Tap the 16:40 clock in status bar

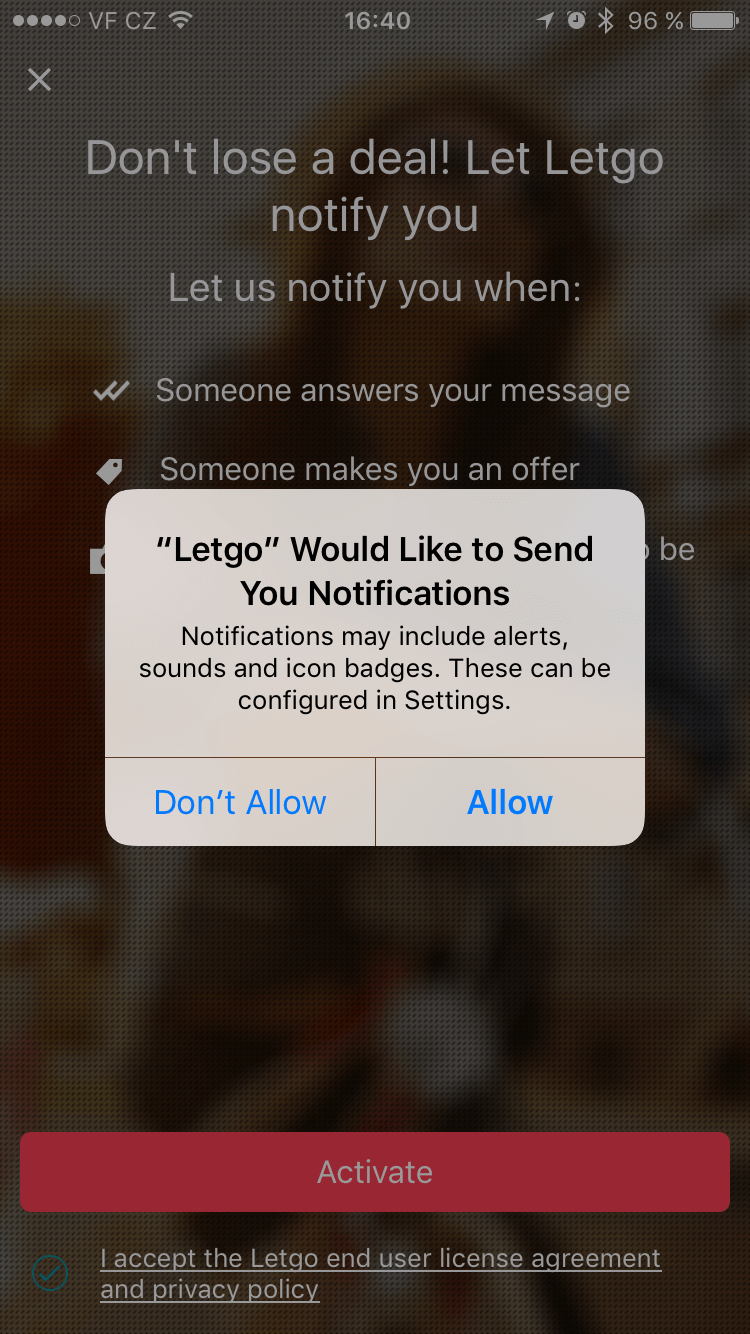click(x=377, y=21)
